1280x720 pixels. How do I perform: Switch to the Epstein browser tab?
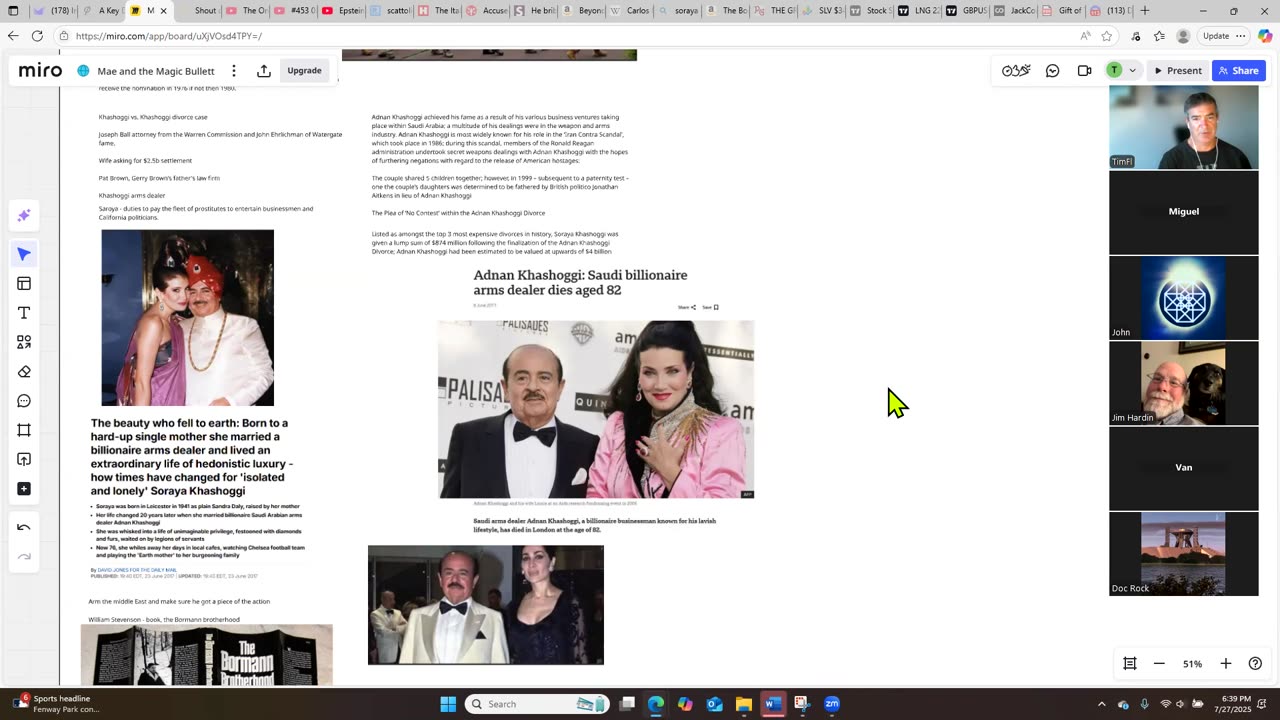coord(343,11)
